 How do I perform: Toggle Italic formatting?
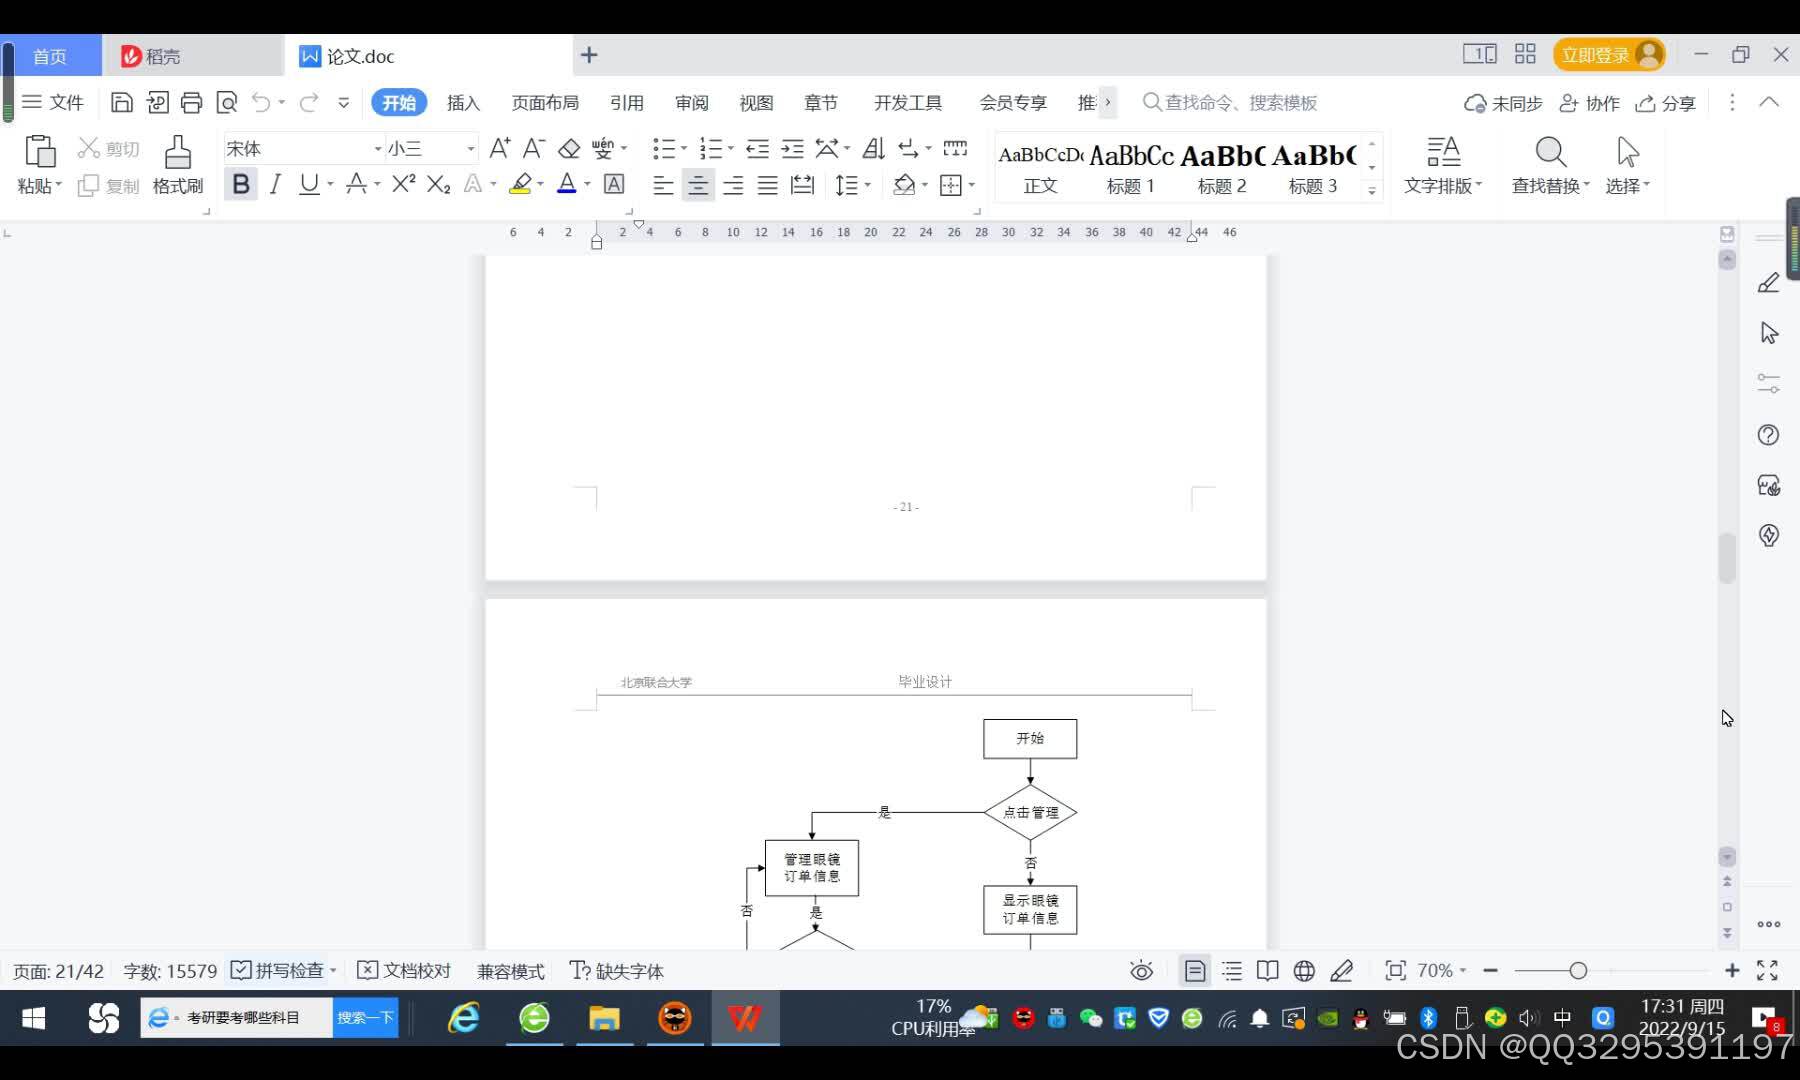pos(275,184)
